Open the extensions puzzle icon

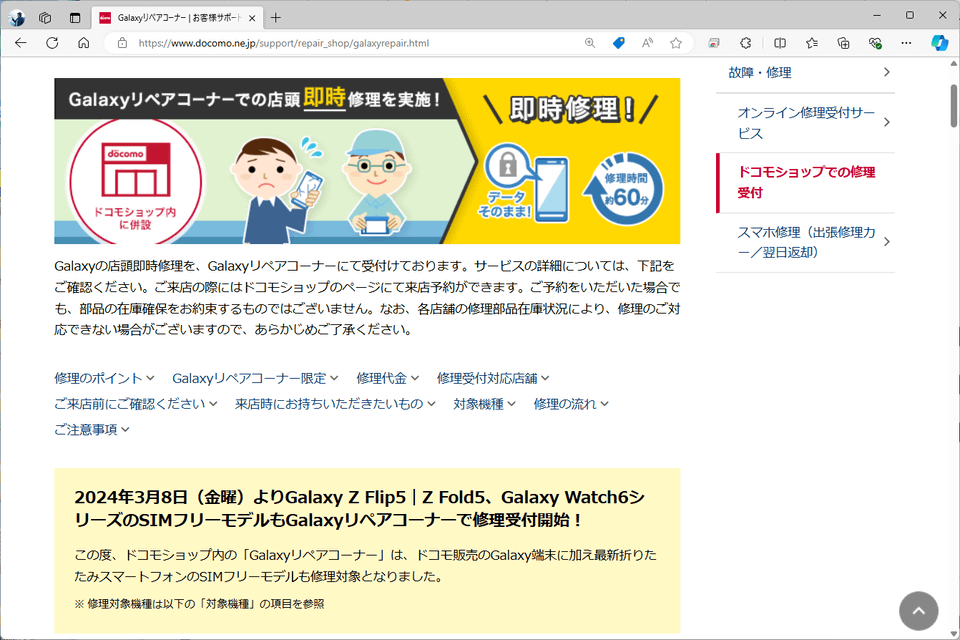[x=746, y=43]
